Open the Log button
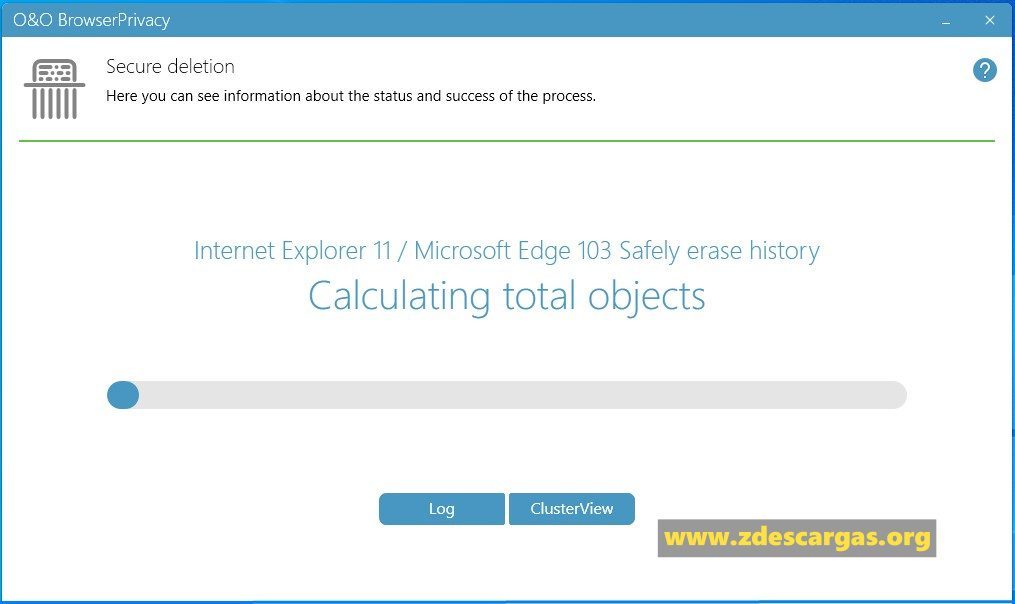This screenshot has width=1015, height=604. pos(441,509)
